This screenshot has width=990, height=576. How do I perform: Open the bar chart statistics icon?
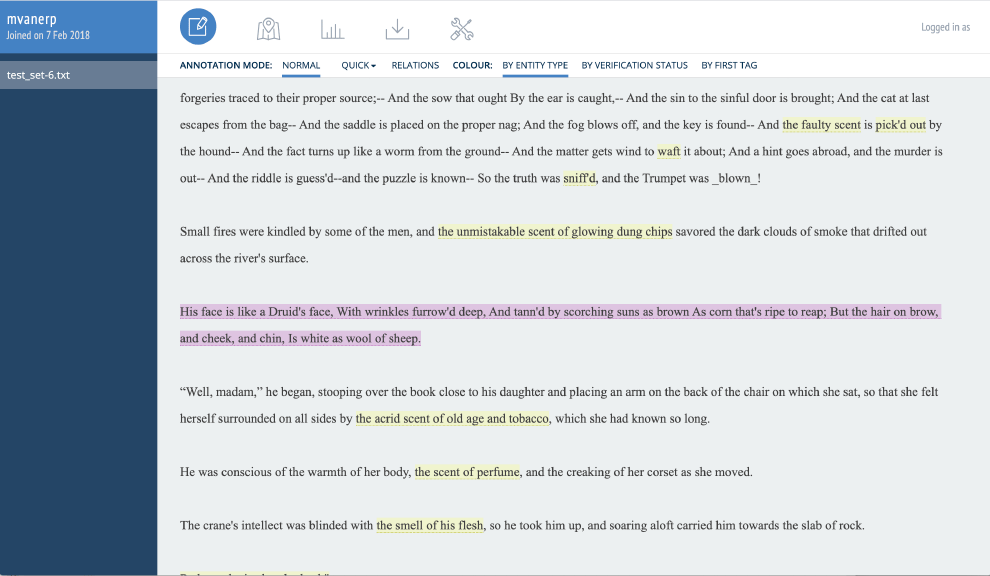[332, 29]
